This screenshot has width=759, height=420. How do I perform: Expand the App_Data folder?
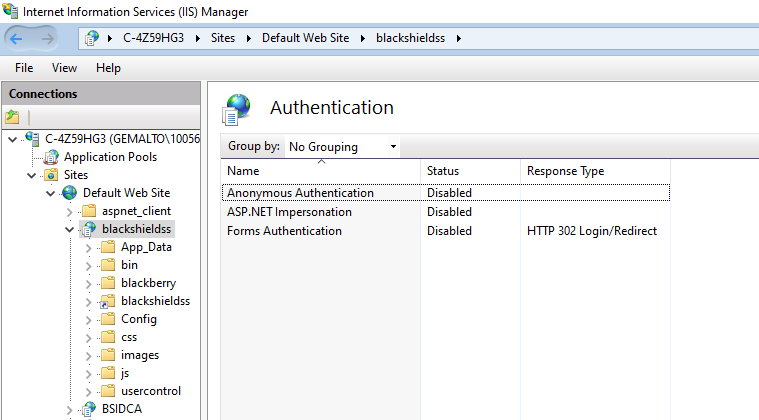(89, 248)
